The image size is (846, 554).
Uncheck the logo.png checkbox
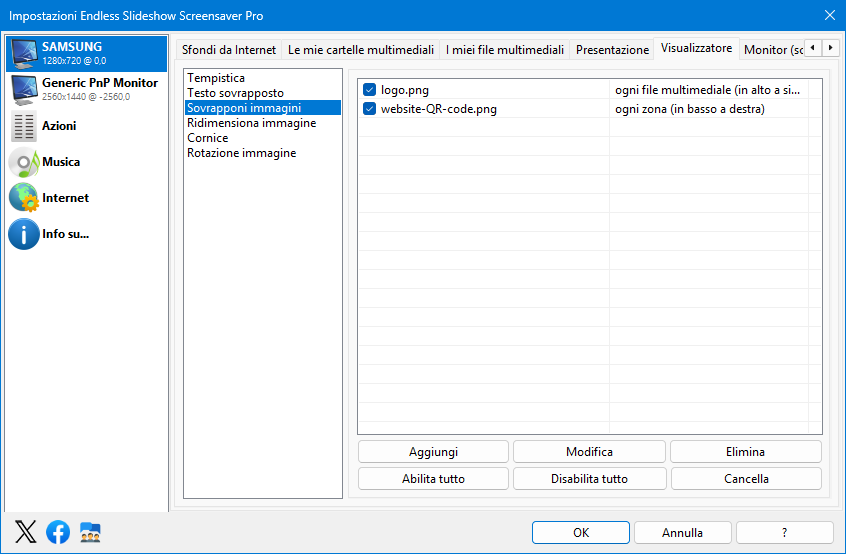370,90
